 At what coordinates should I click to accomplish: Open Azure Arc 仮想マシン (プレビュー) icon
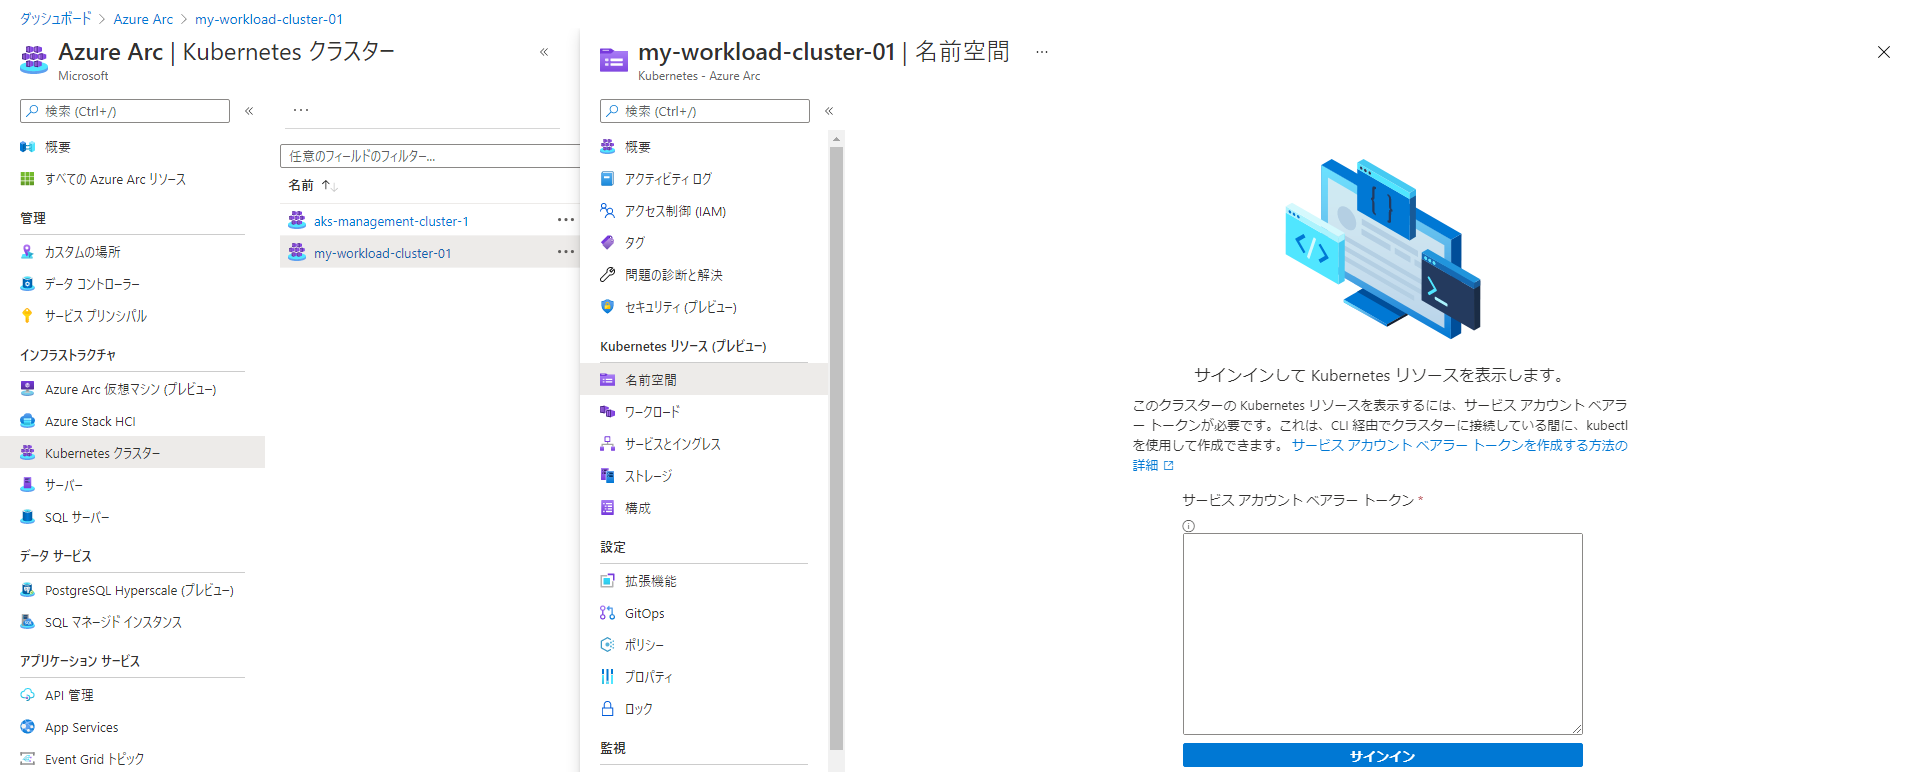point(28,389)
